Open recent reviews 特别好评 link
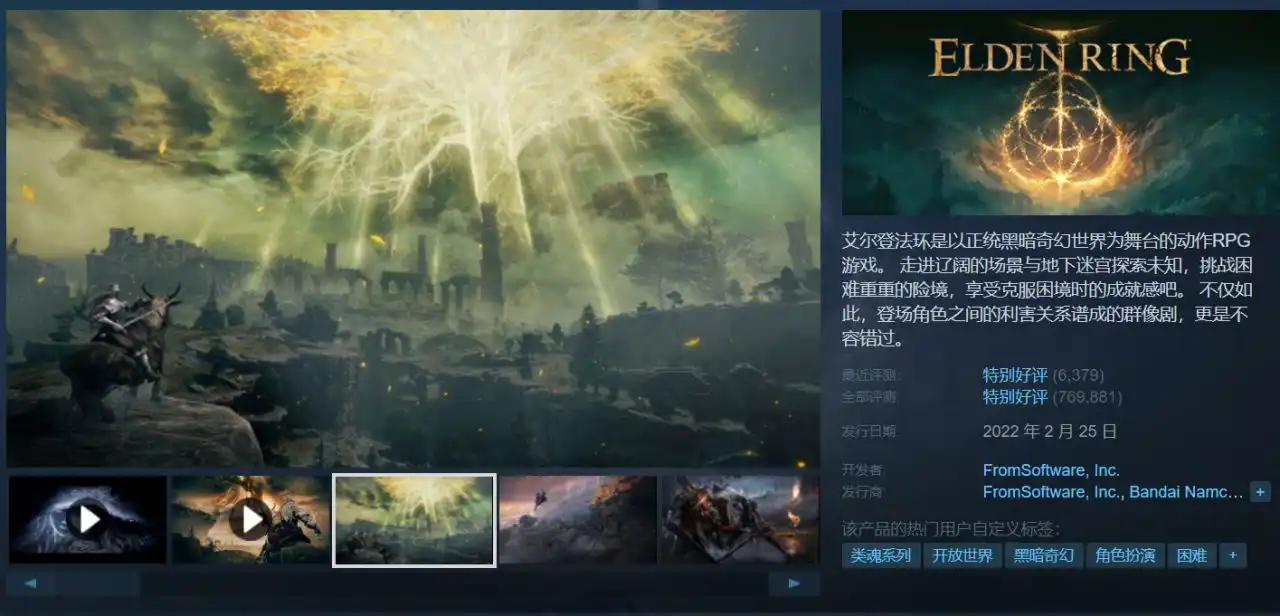The width and height of the screenshot is (1280, 616). pyautogui.click(x=1015, y=375)
